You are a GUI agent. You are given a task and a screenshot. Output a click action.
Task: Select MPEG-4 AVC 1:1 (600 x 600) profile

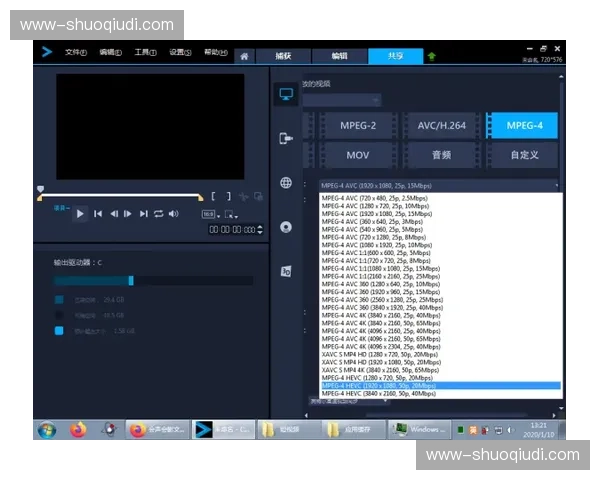[x=440, y=253]
